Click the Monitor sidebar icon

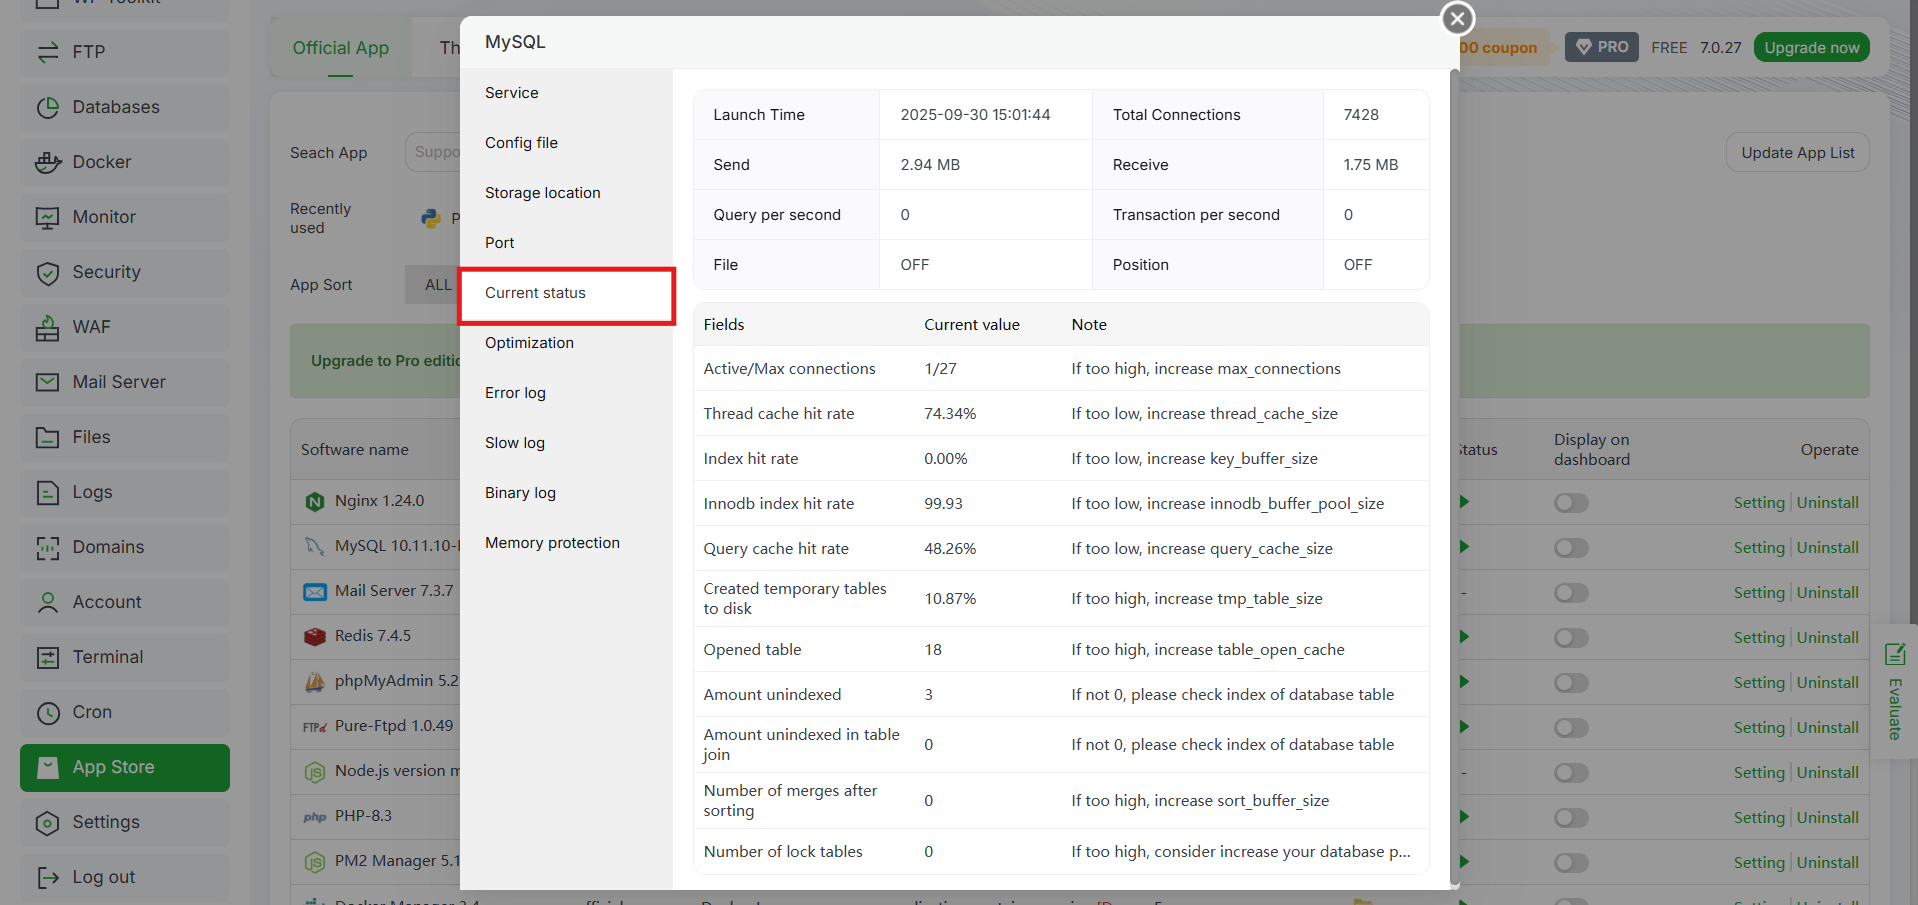(x=47, y=217)
